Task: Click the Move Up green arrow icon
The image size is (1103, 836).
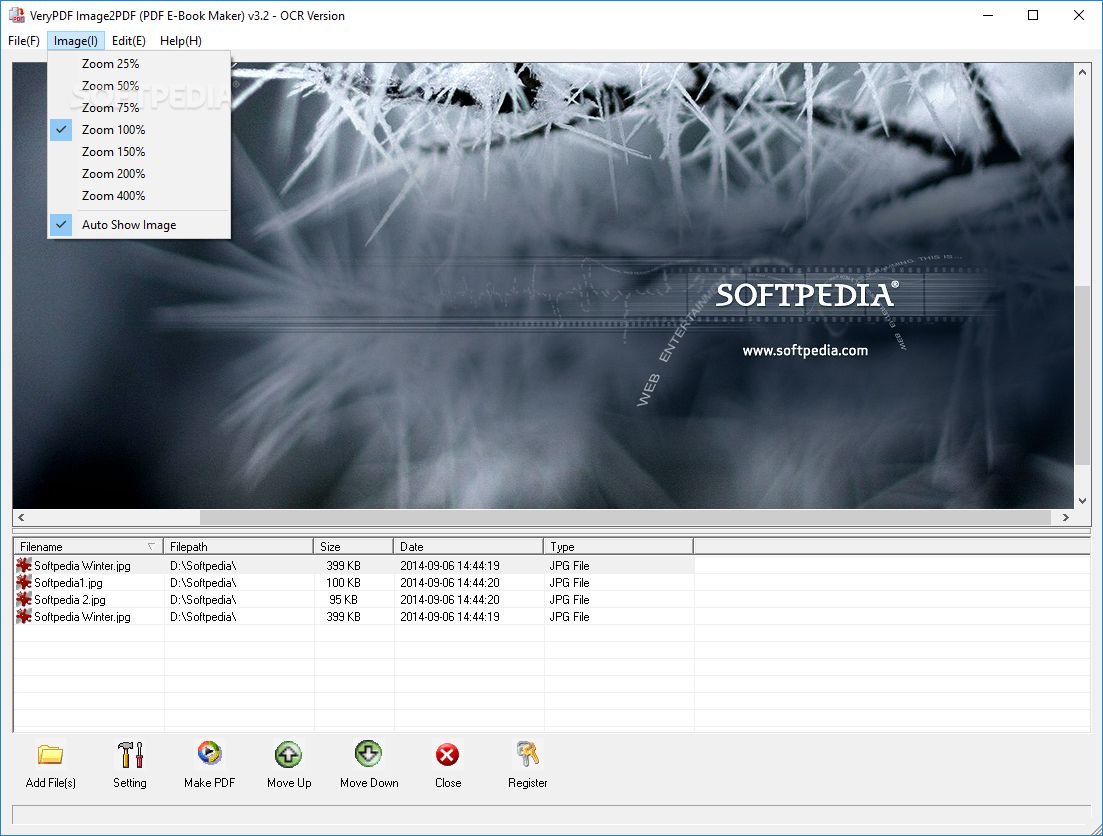Action: coord(288,754)
